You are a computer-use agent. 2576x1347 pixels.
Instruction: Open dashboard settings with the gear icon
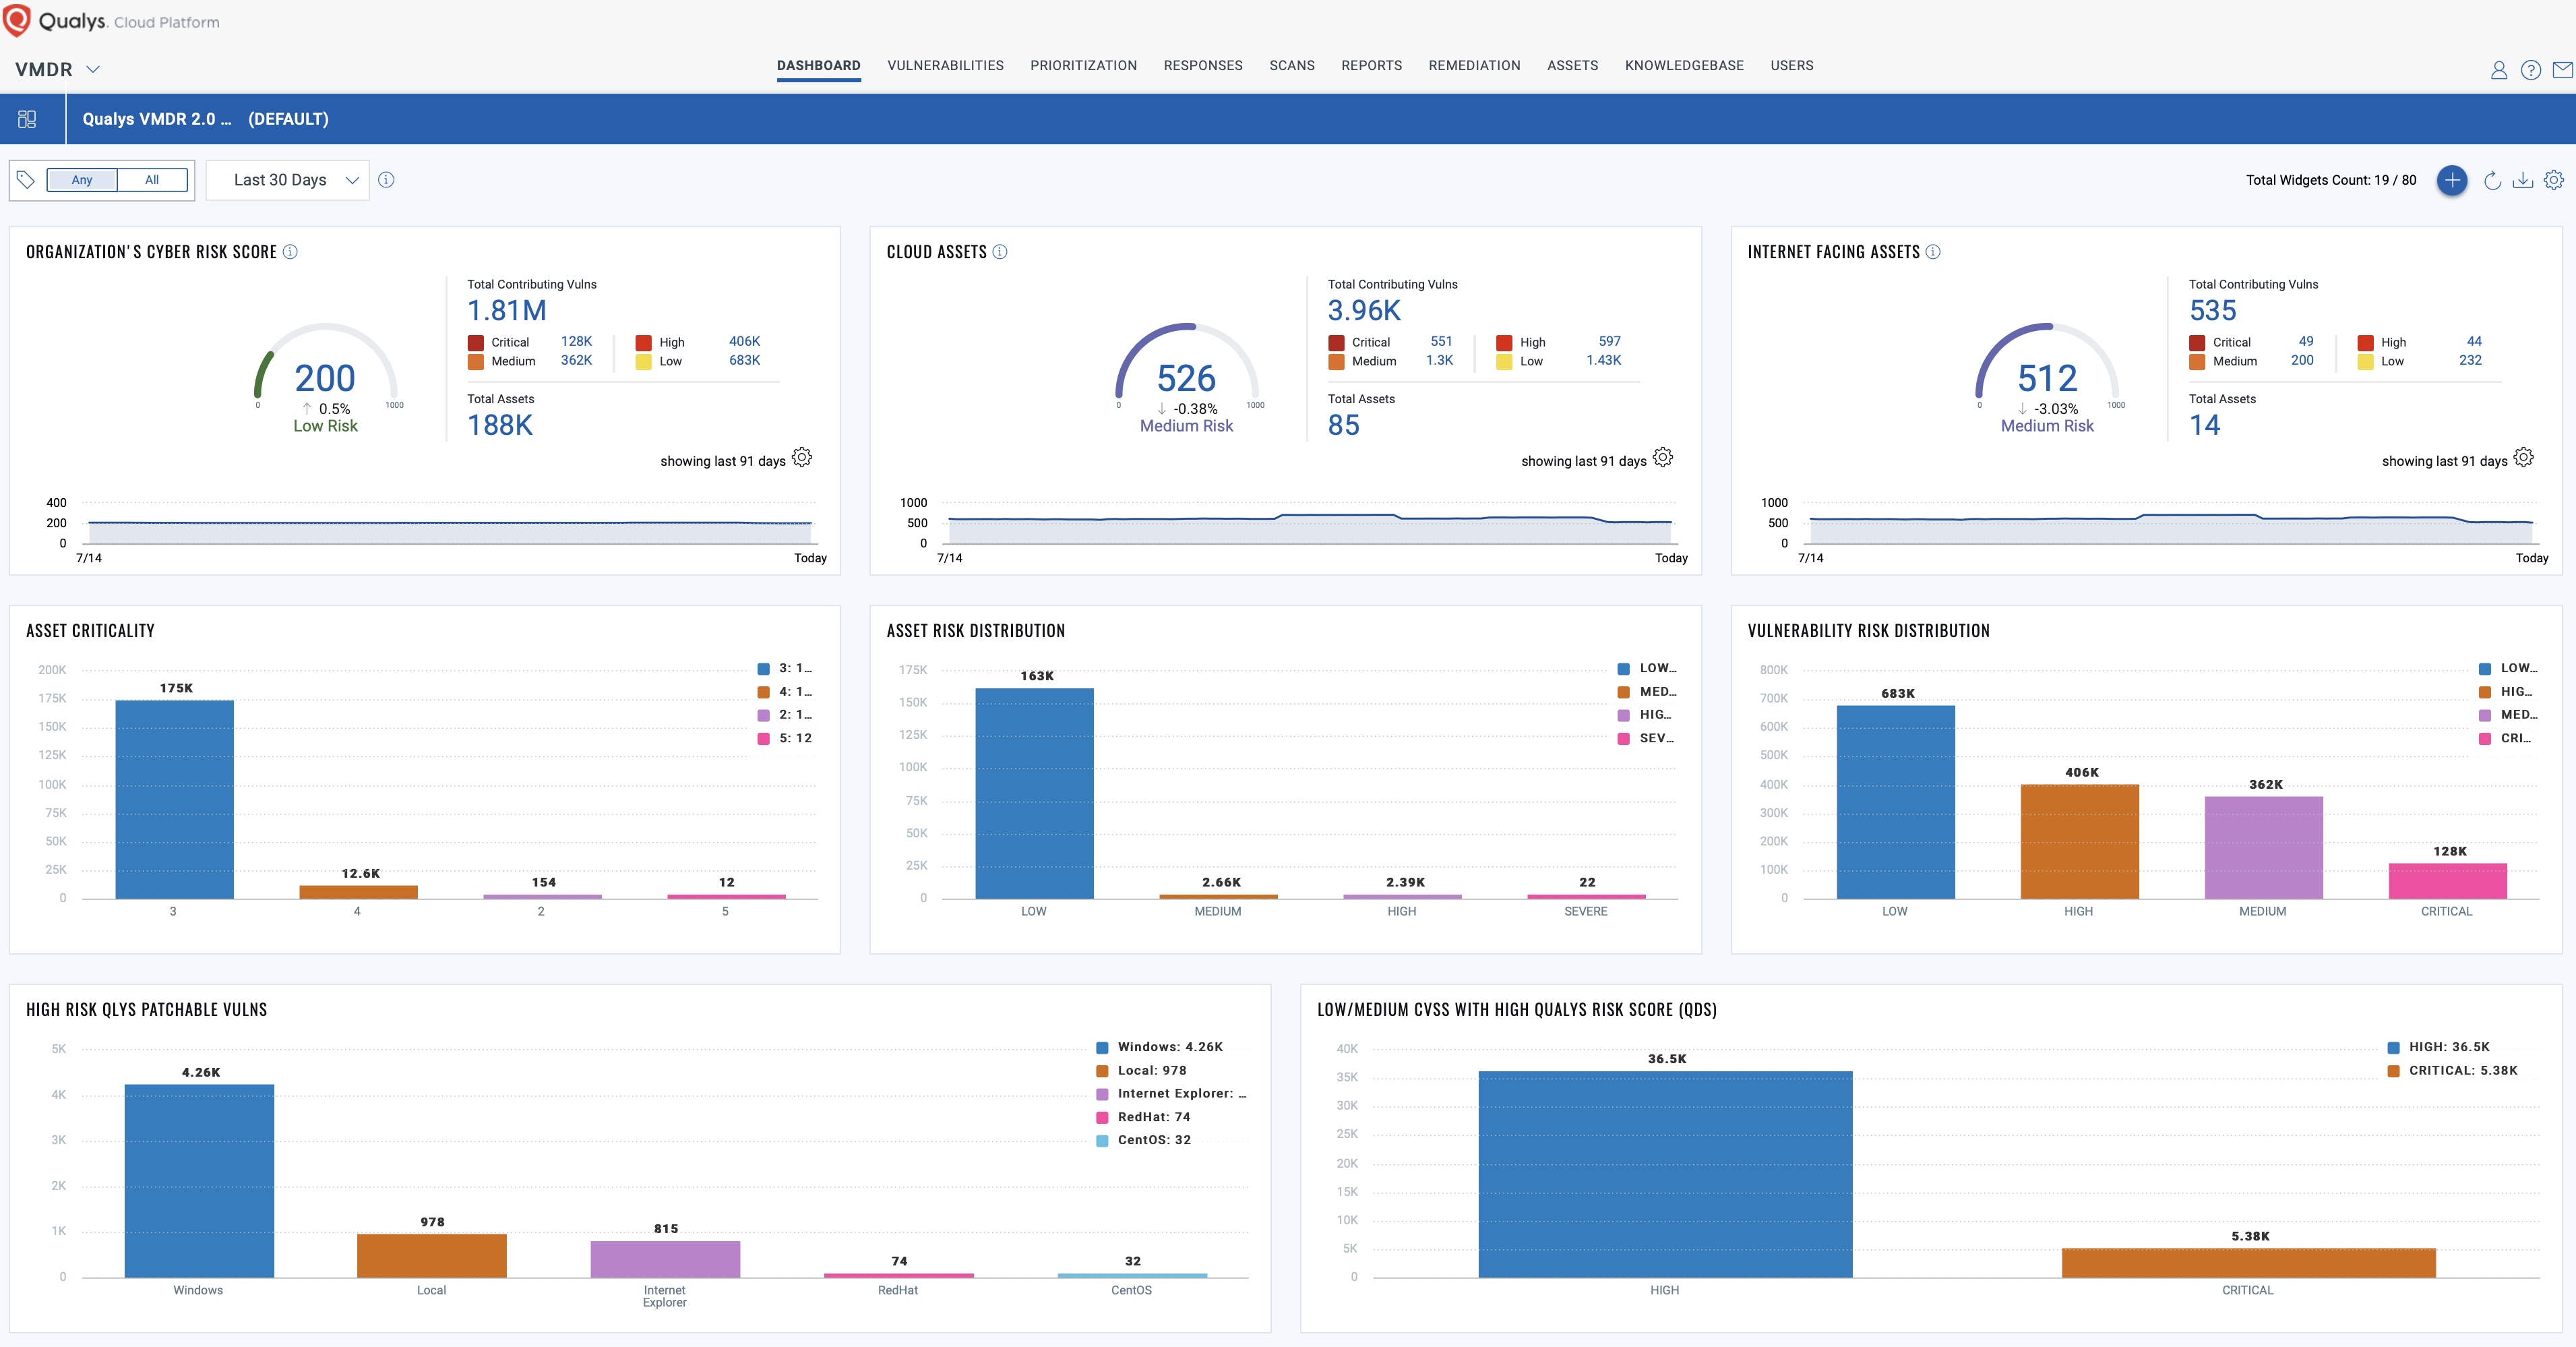[x=2556, y=180]
